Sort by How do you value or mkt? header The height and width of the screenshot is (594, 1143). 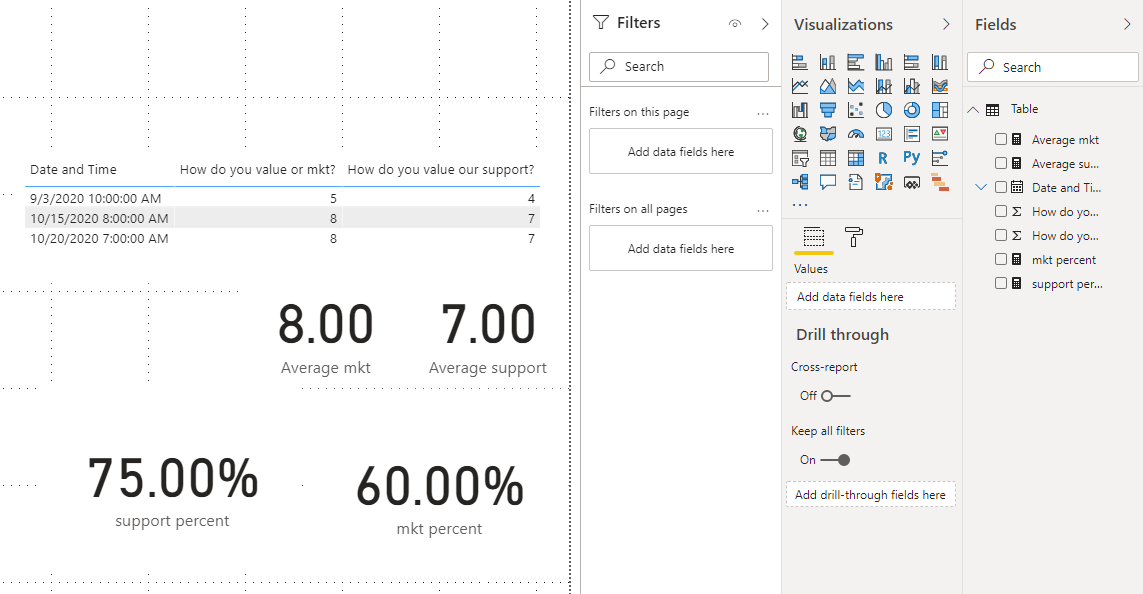257,170
